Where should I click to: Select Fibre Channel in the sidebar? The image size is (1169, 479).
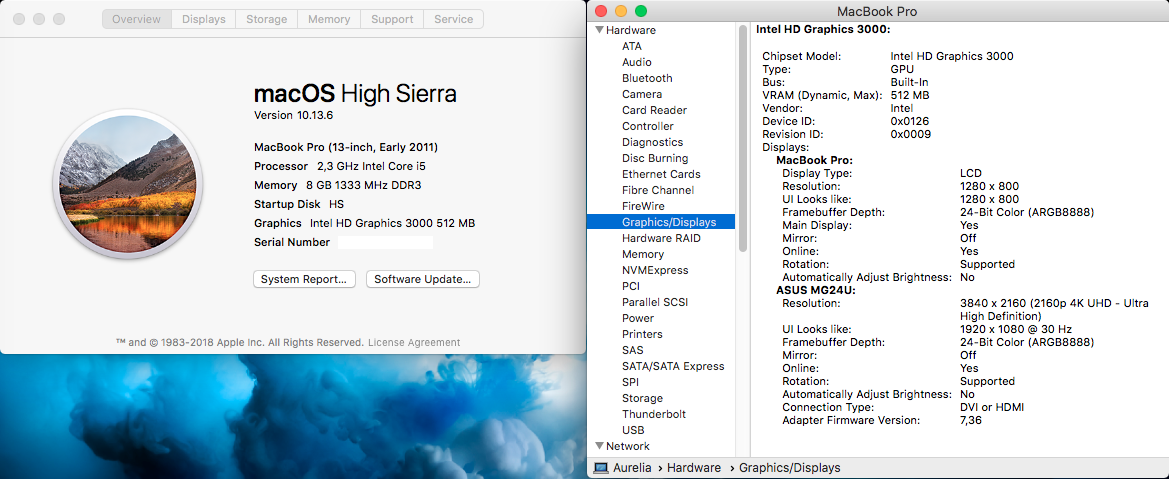658,190
